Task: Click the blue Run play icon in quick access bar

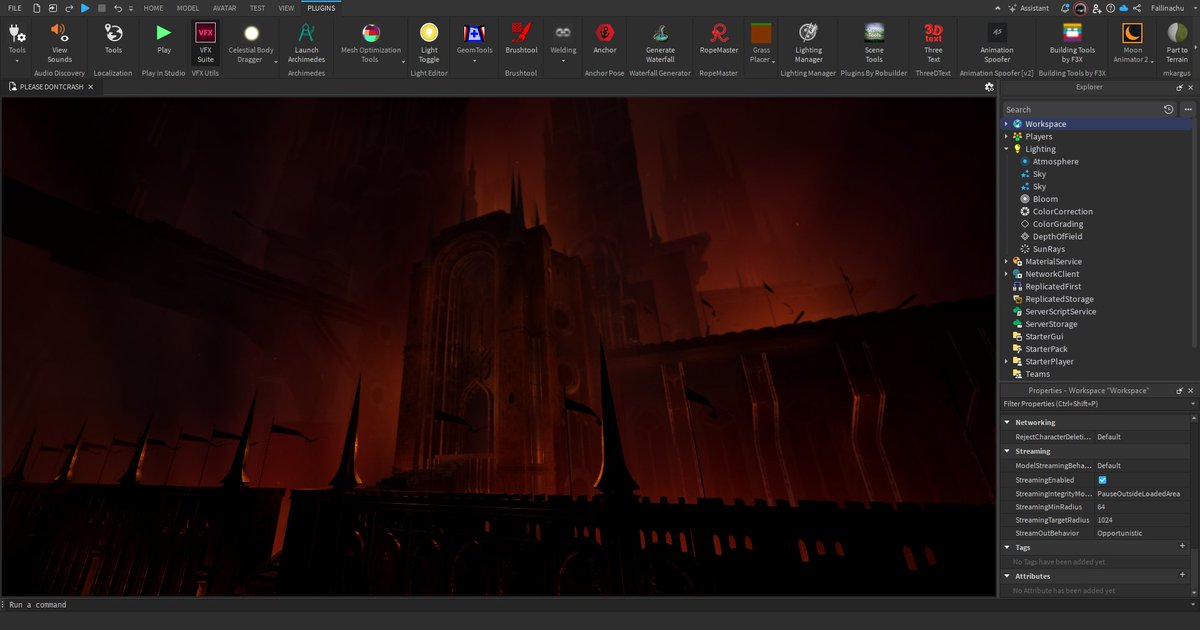Action: (85, 7)
